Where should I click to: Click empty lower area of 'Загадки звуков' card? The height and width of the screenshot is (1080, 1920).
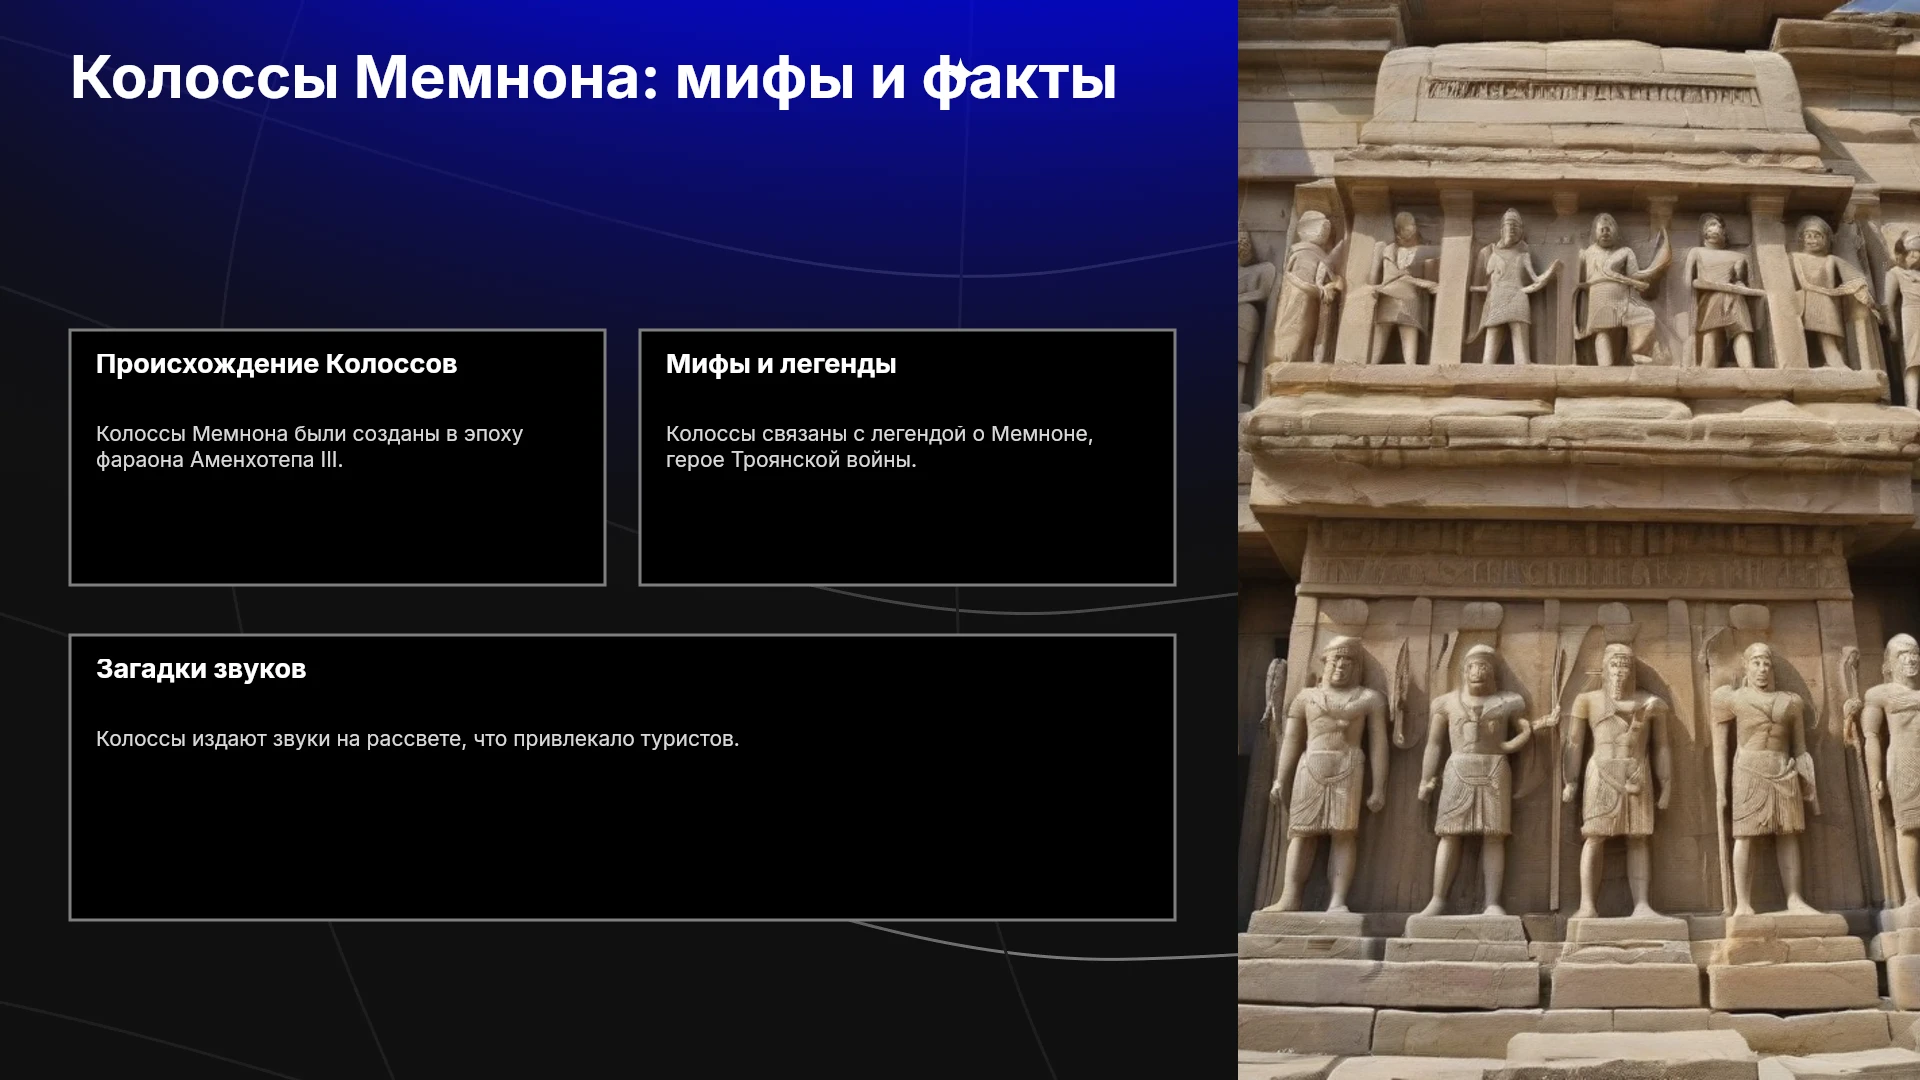point(622,840)
